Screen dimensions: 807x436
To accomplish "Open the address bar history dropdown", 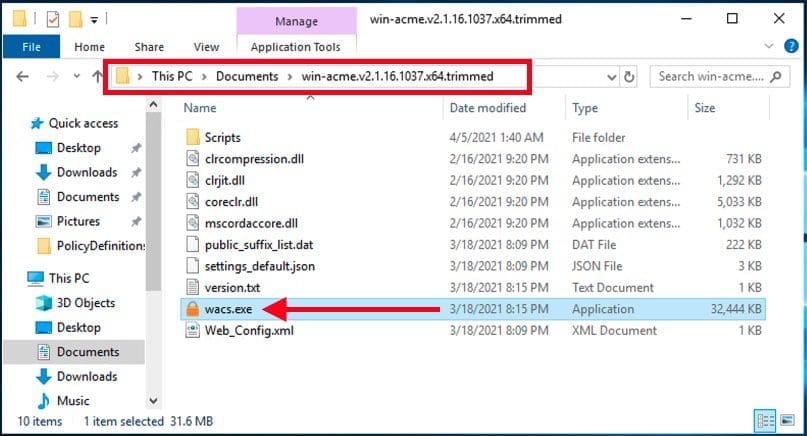I will coord(608,76).
